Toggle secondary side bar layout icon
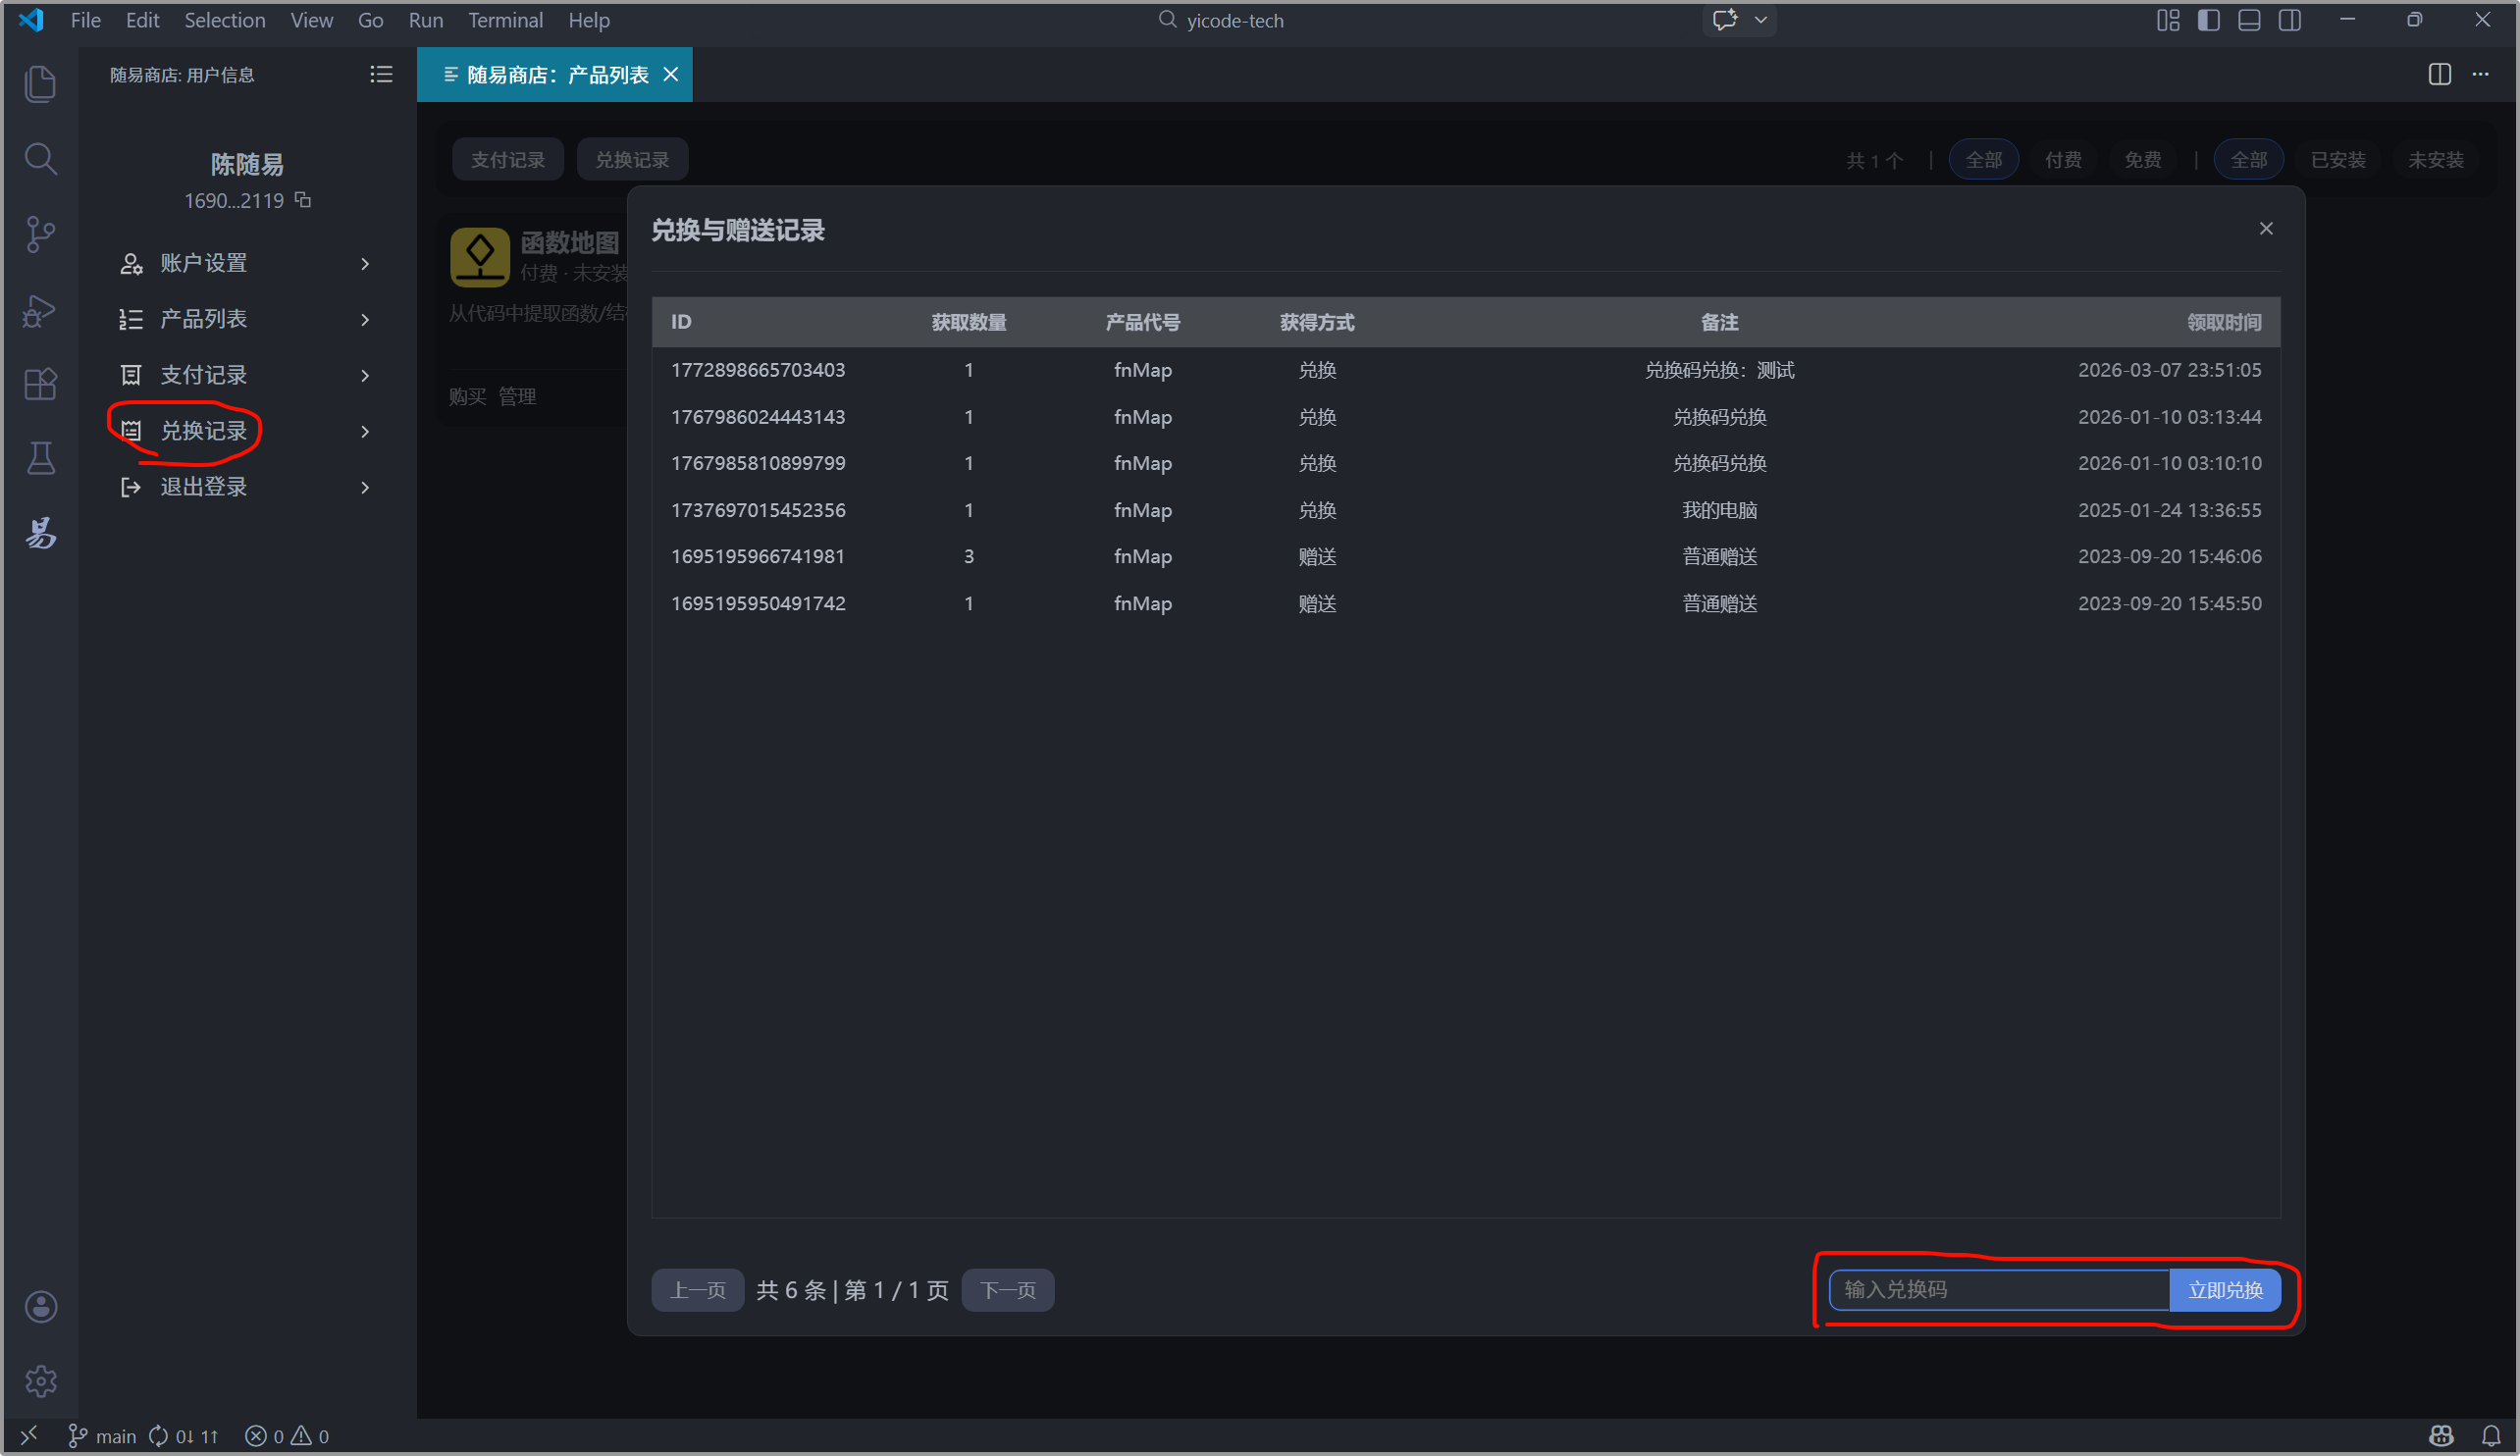The width and height of the screenshot is (2520, 1456). [2290, 20]
